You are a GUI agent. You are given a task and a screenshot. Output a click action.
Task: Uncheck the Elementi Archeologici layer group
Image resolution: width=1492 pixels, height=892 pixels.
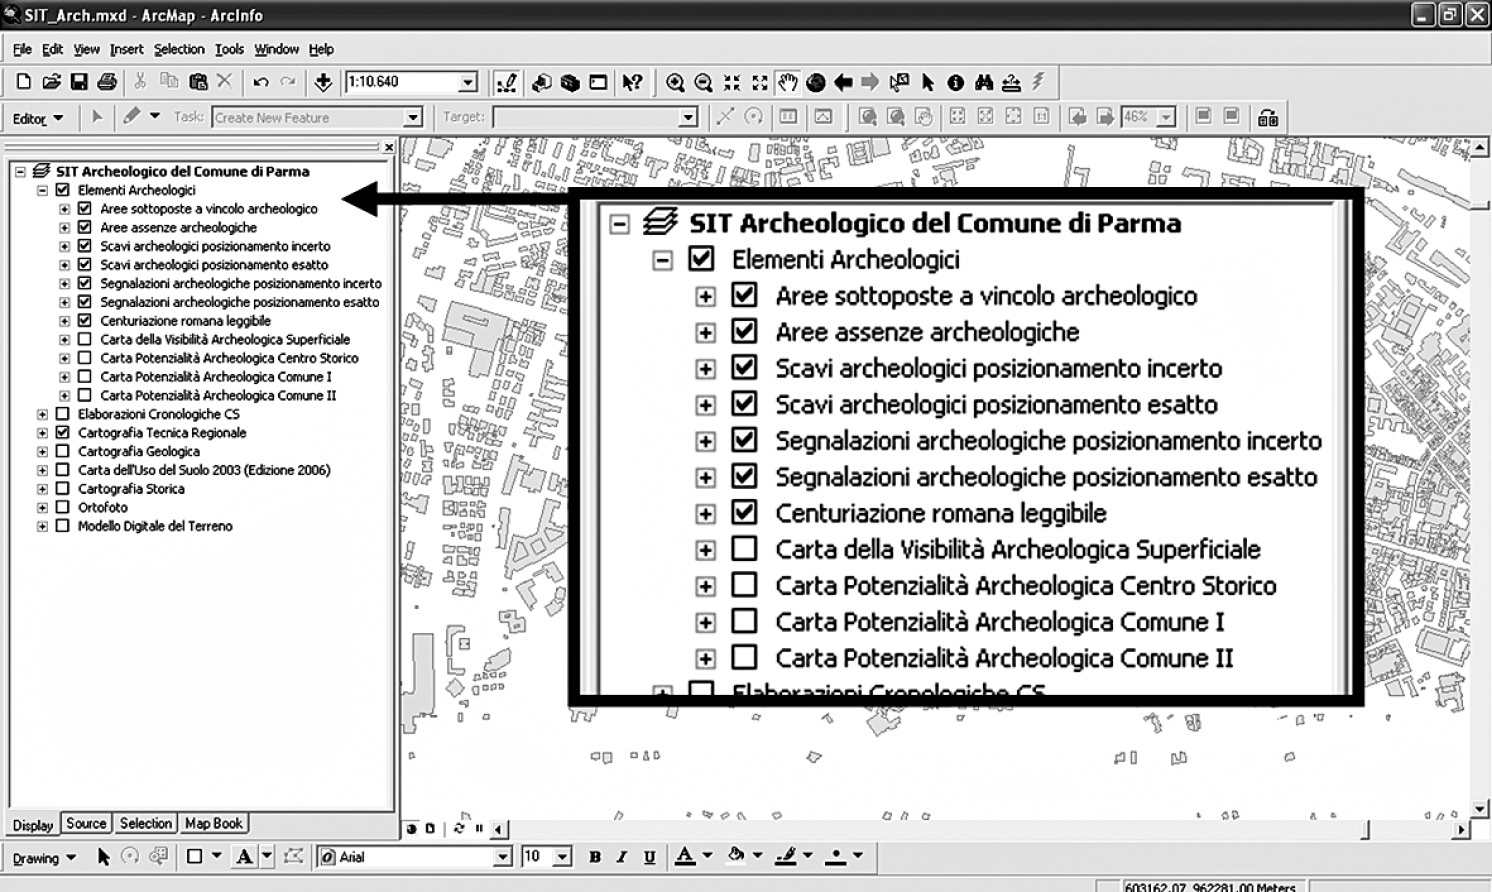point(63,190)
